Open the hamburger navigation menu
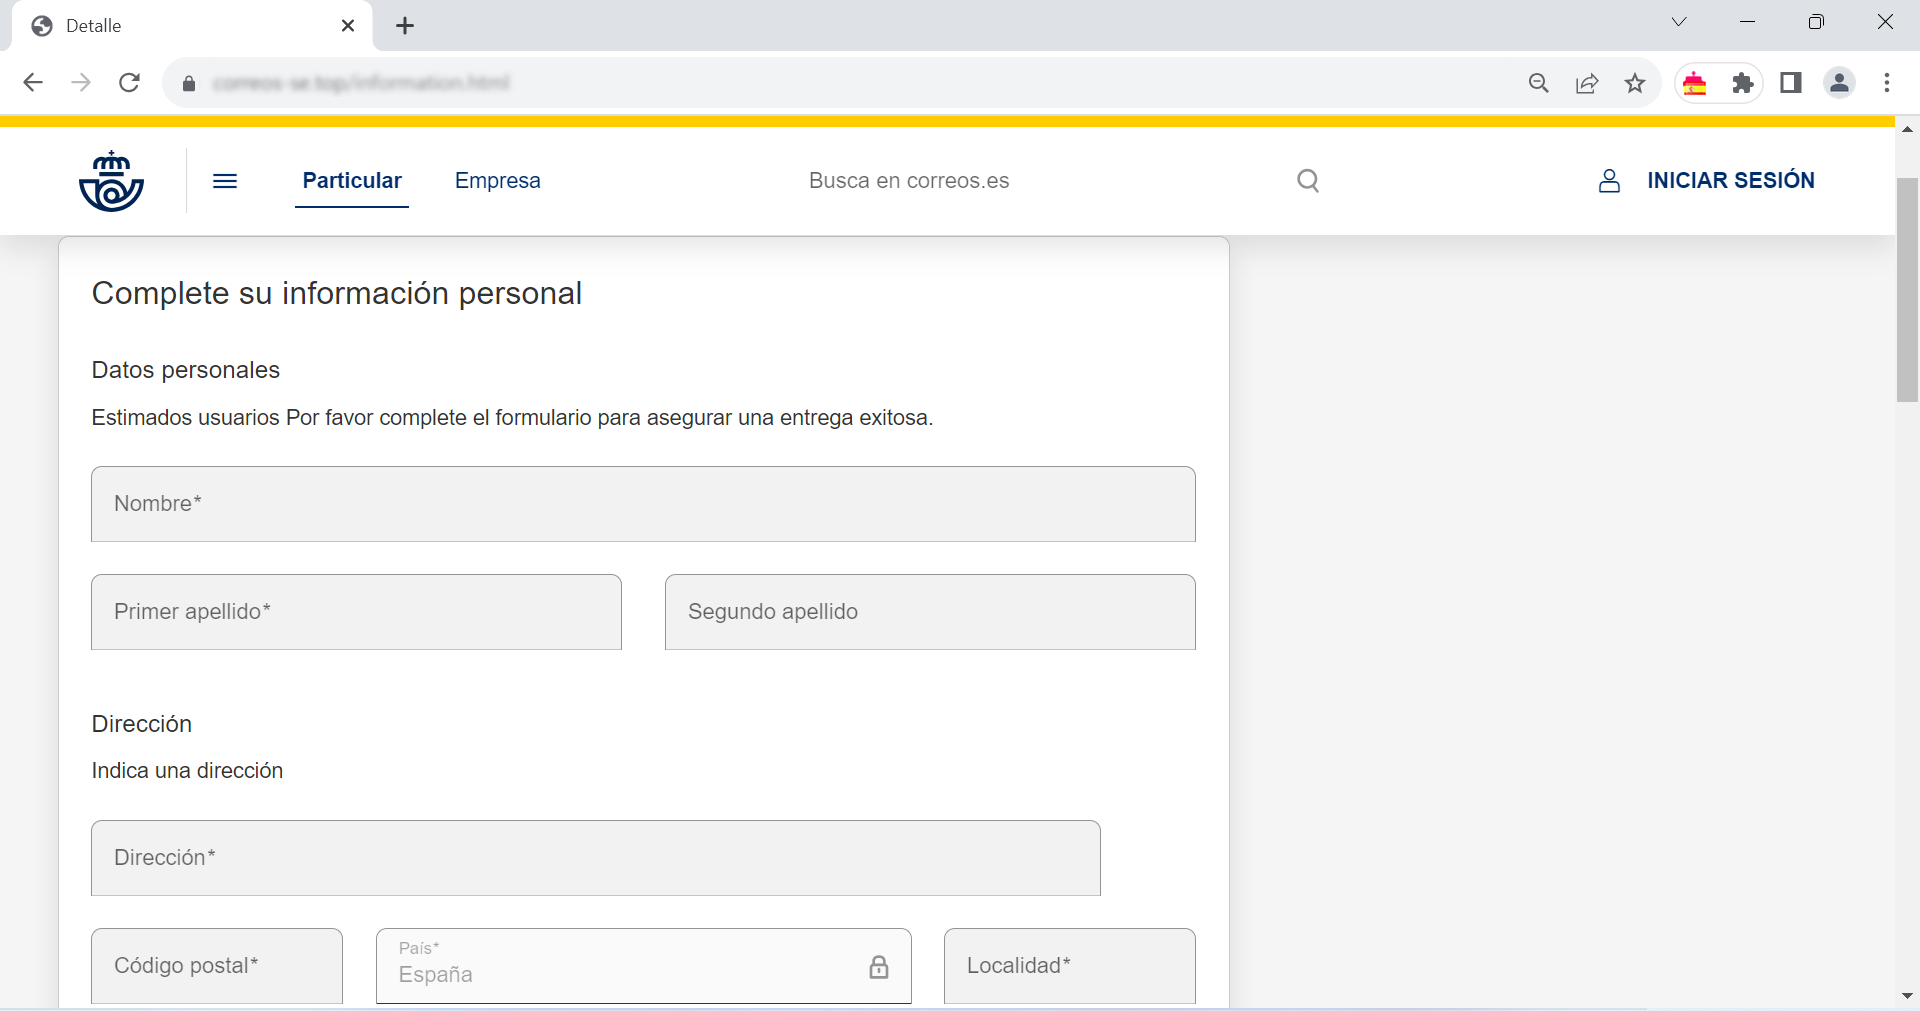Viewport: 1920px width, 1011px height. pos(225,181)
